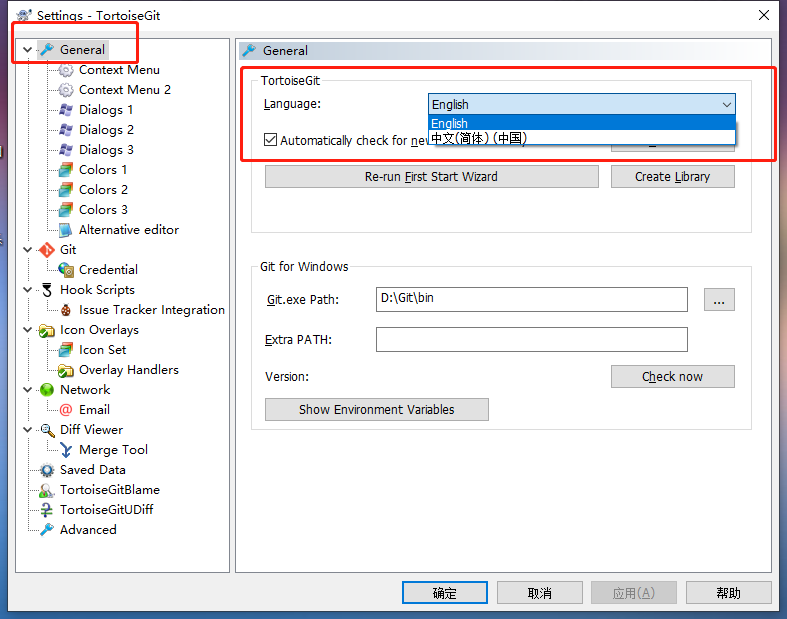Click the Issue Tracker bug icon
The height and width of the screenshot is (619, 787).
coord(66,310)
